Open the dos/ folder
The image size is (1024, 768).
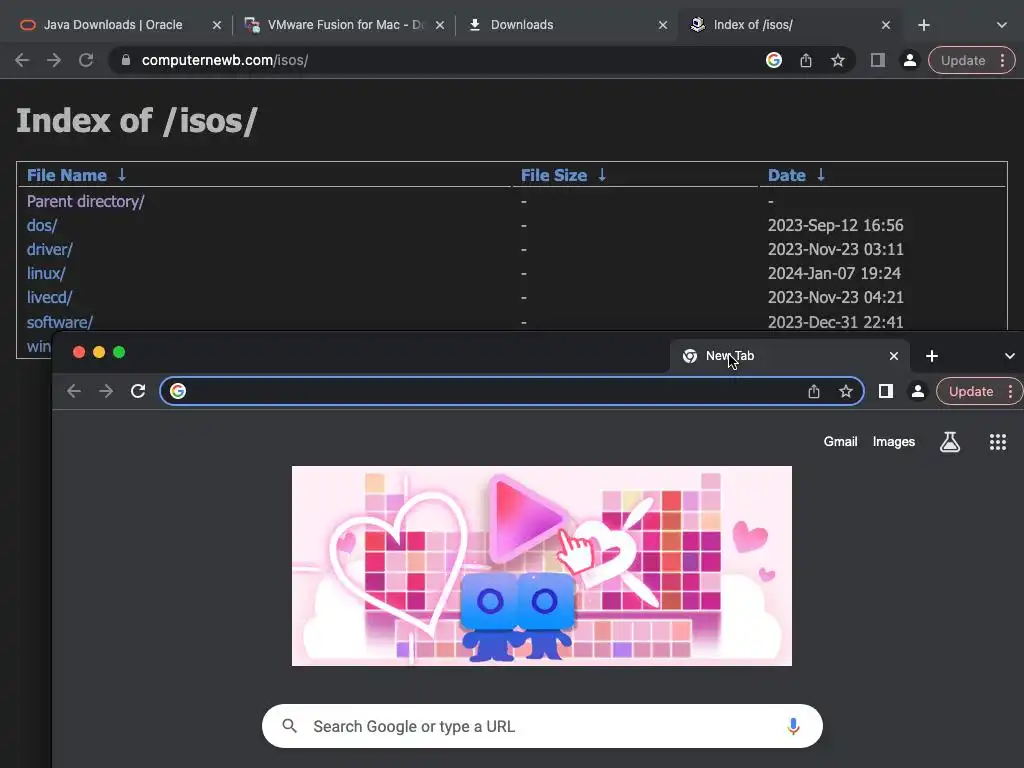click(x=42, y=225)
